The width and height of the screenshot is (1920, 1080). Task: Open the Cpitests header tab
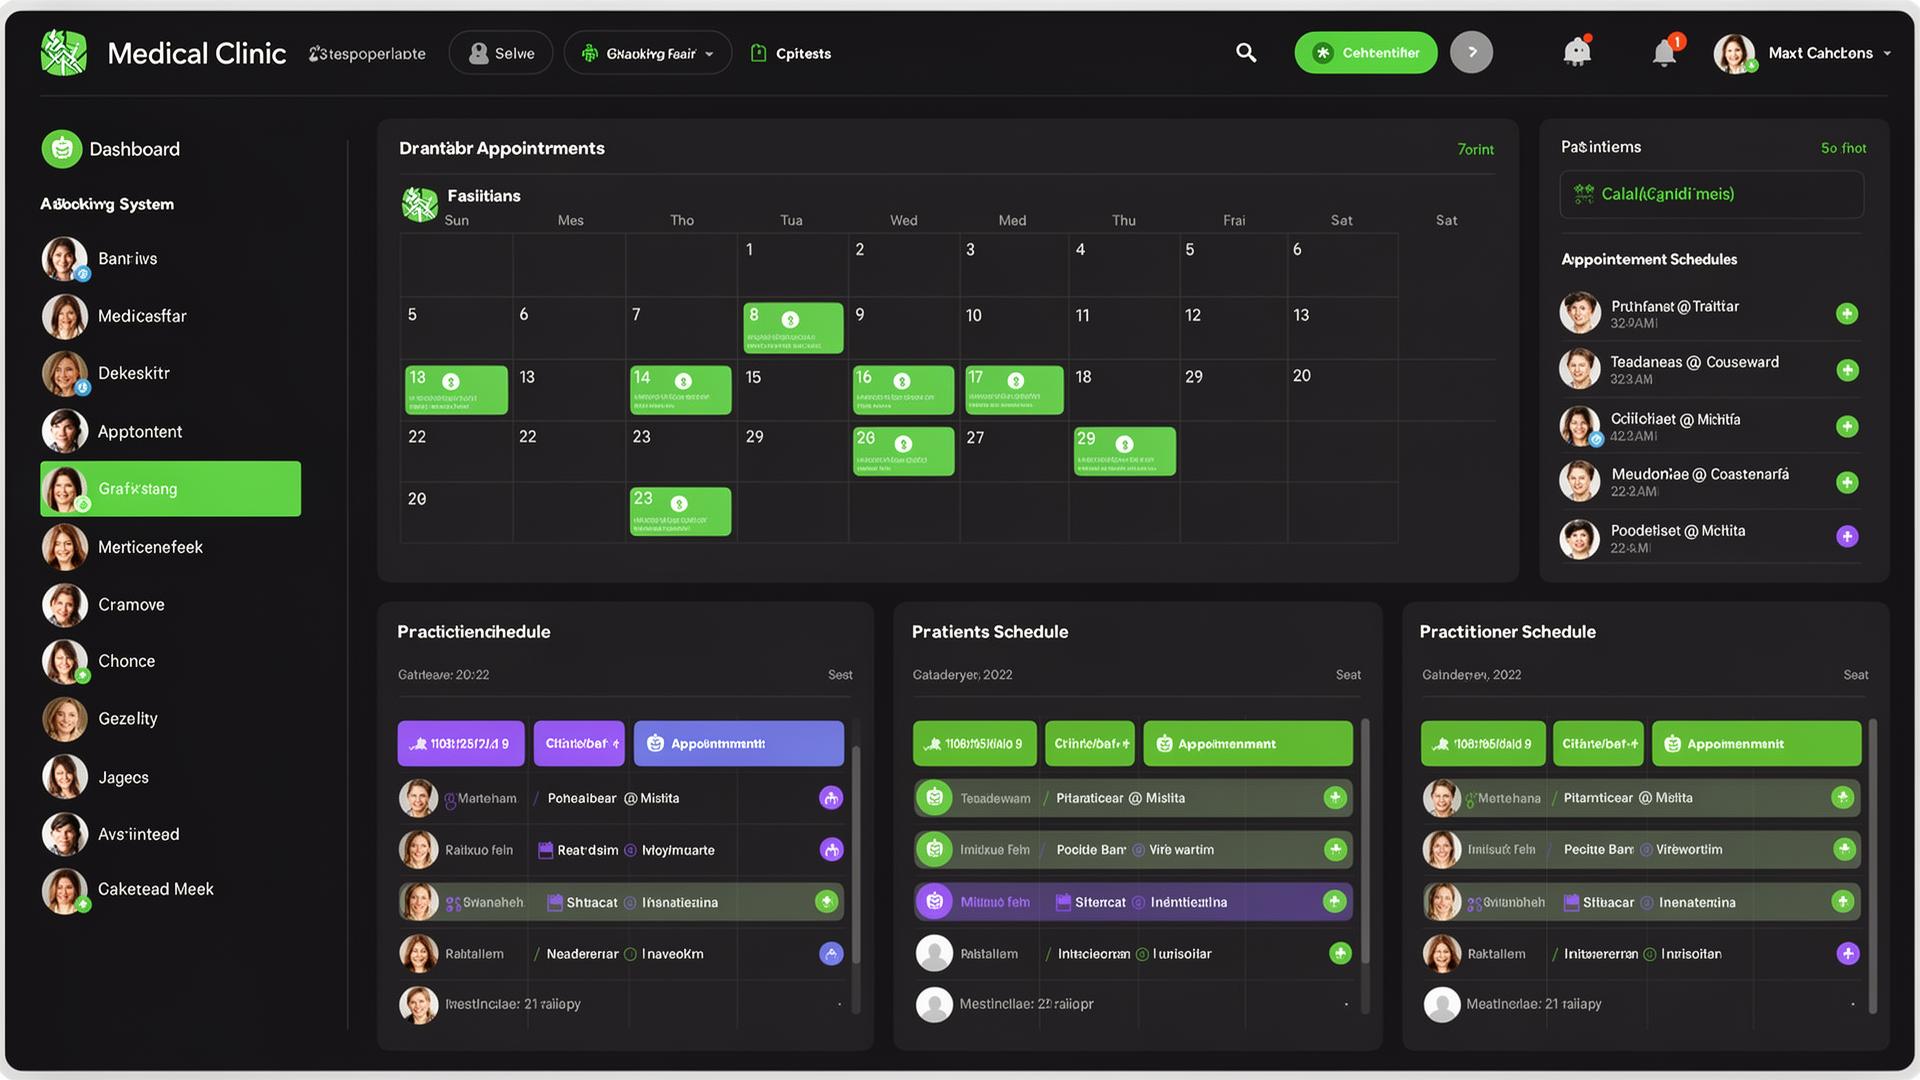point(790,53)
